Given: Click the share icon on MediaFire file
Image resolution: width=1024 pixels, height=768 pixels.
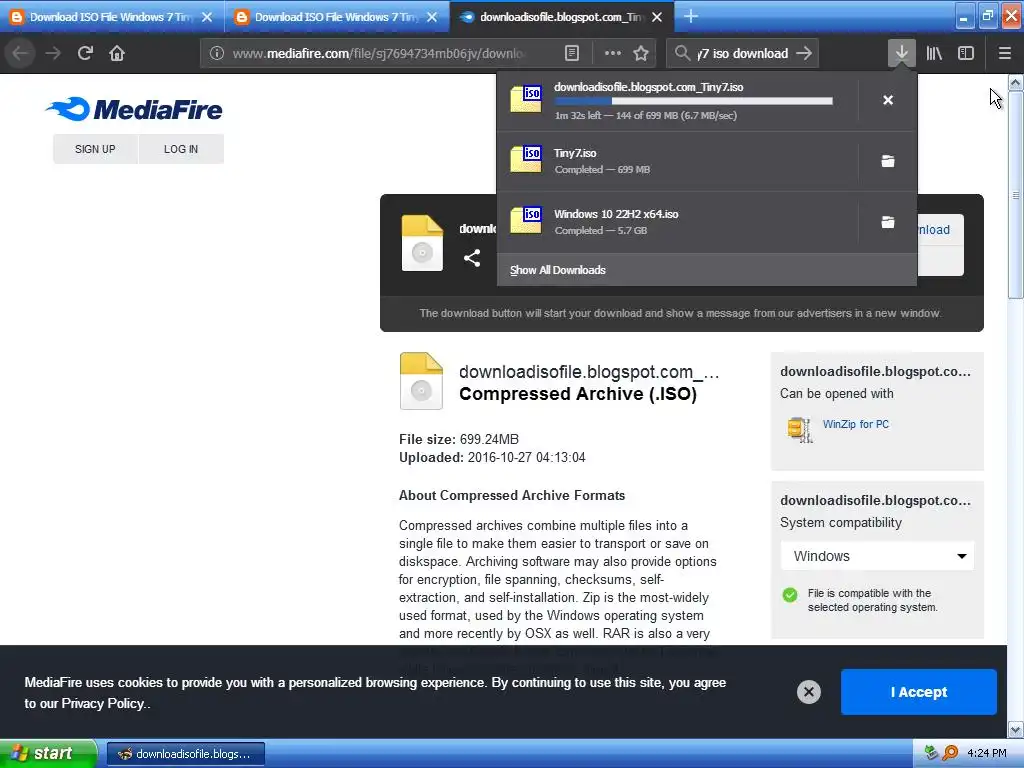Looking at the screenshot, I should coord(472,258).
